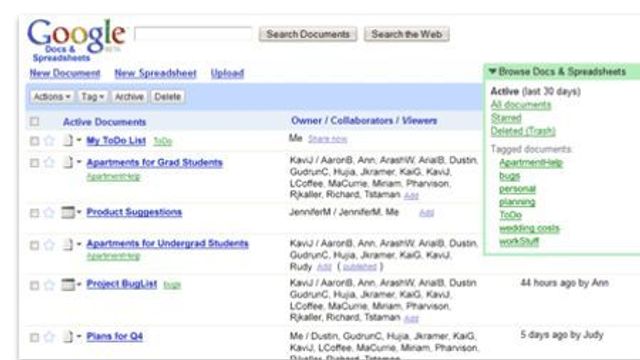Open dropdown arrow next to Product Suggestions
Image resolution: width=640 pixels, height=360 pixels.
(x=79, y=212)
